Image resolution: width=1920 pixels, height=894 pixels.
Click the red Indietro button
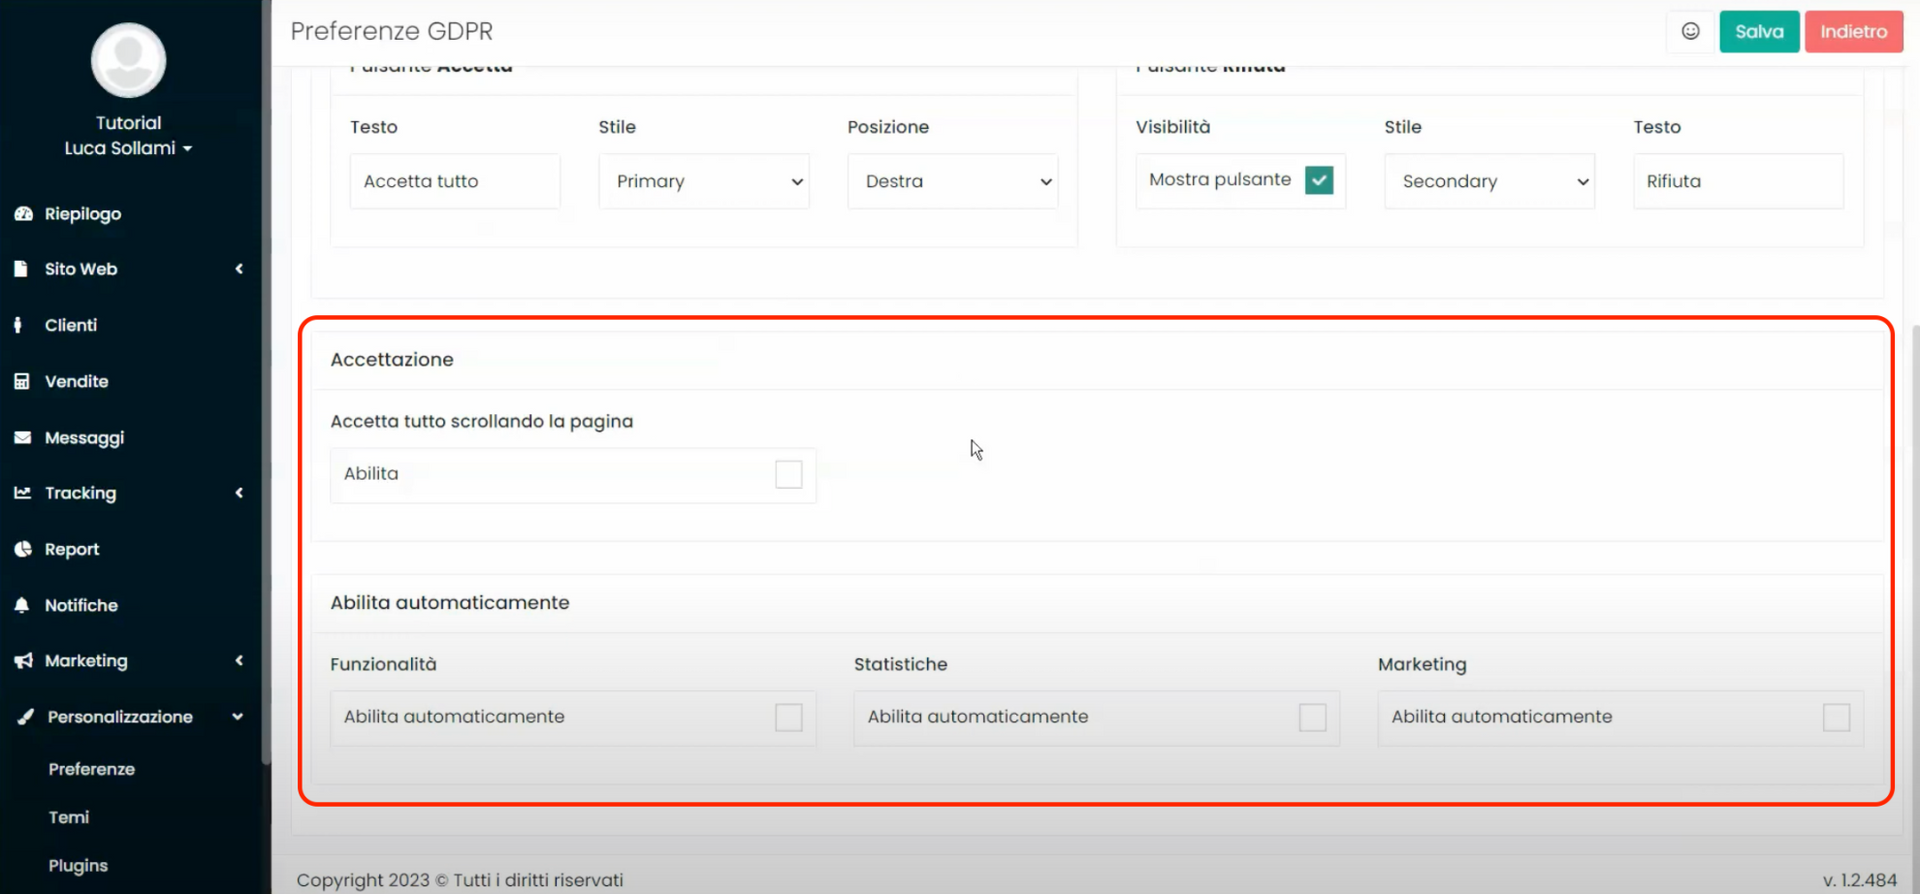click(1854, 31)
